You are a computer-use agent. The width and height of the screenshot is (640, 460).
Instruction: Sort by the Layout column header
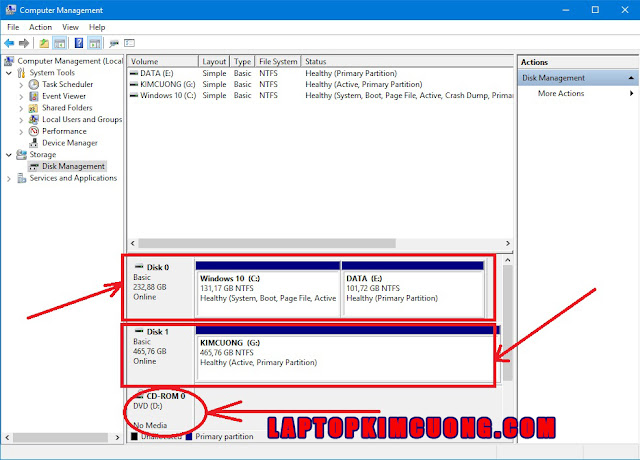coord(214,61)
